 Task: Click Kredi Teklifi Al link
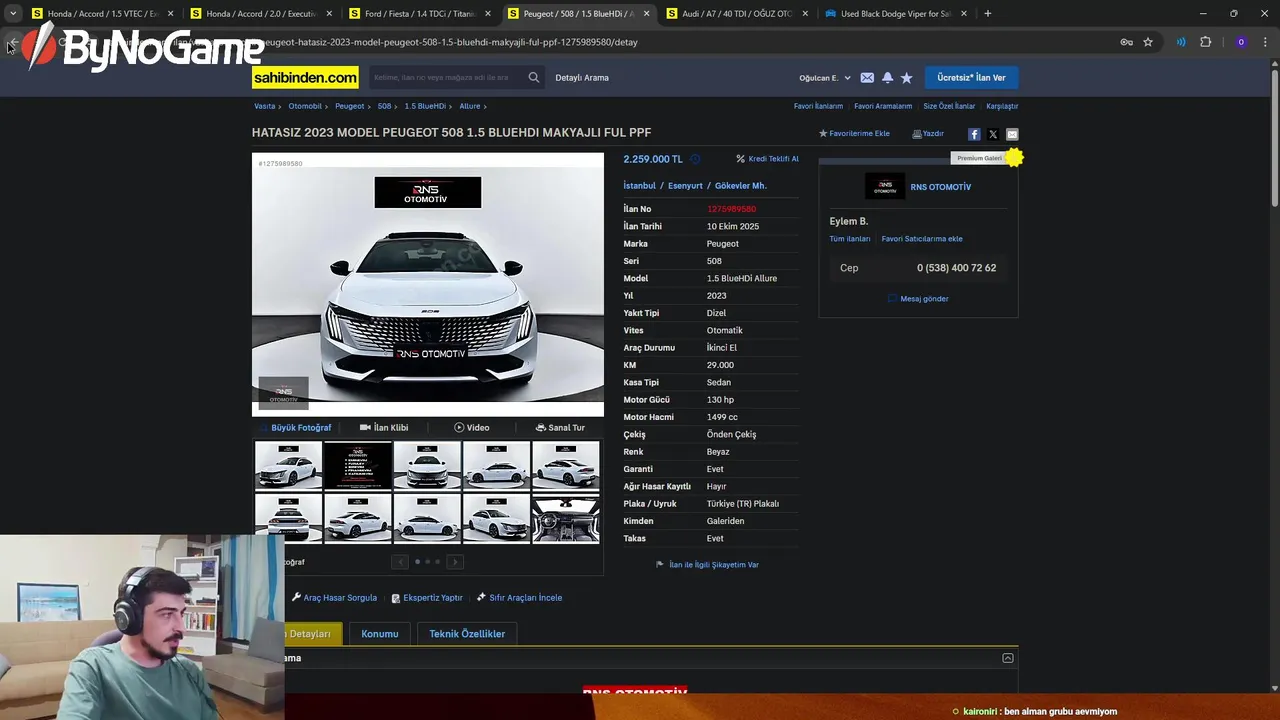(767, 159)
